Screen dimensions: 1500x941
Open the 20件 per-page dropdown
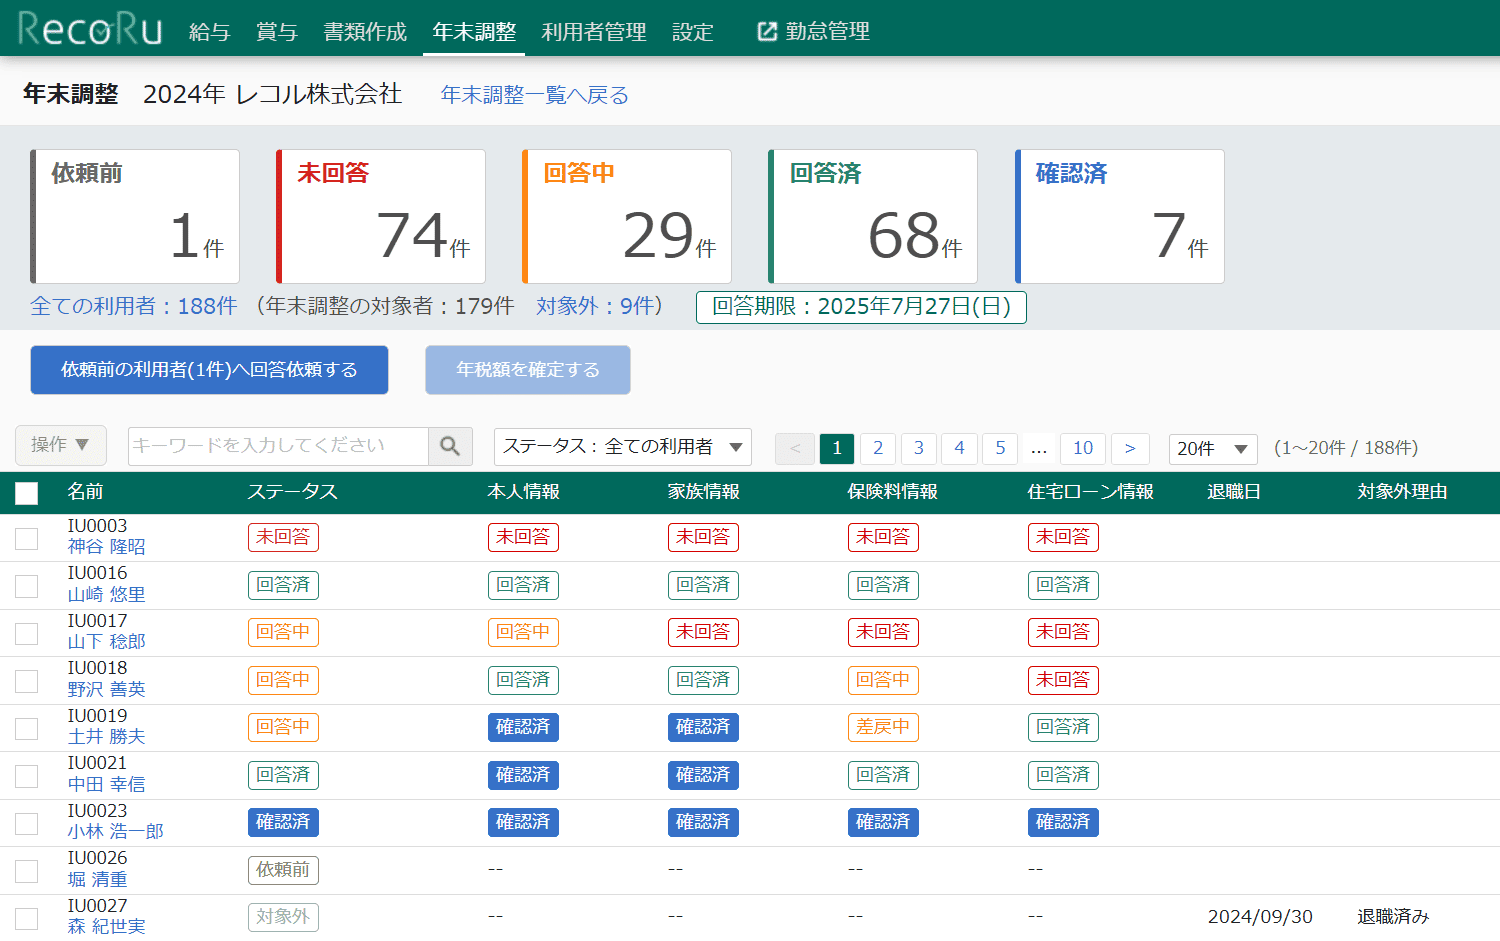pyautogui.click(x=1213, y=448)
